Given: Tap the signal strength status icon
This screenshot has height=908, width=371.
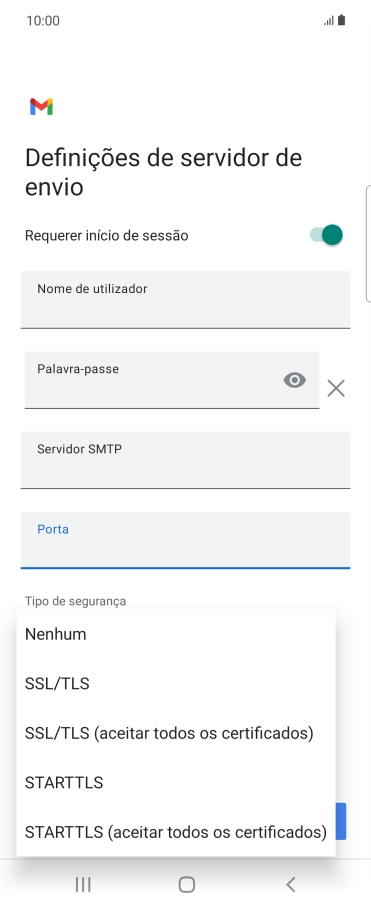Looking at the screenshot, I should point(329,21).
